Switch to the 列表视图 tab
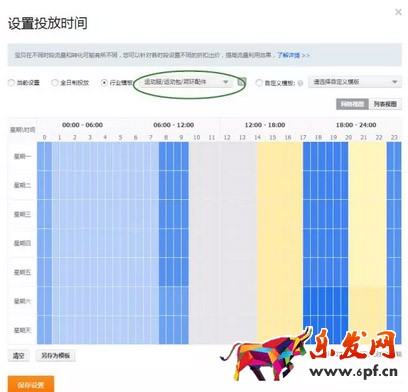This screenshot has height=392, width=408. (x=385, y=104)
